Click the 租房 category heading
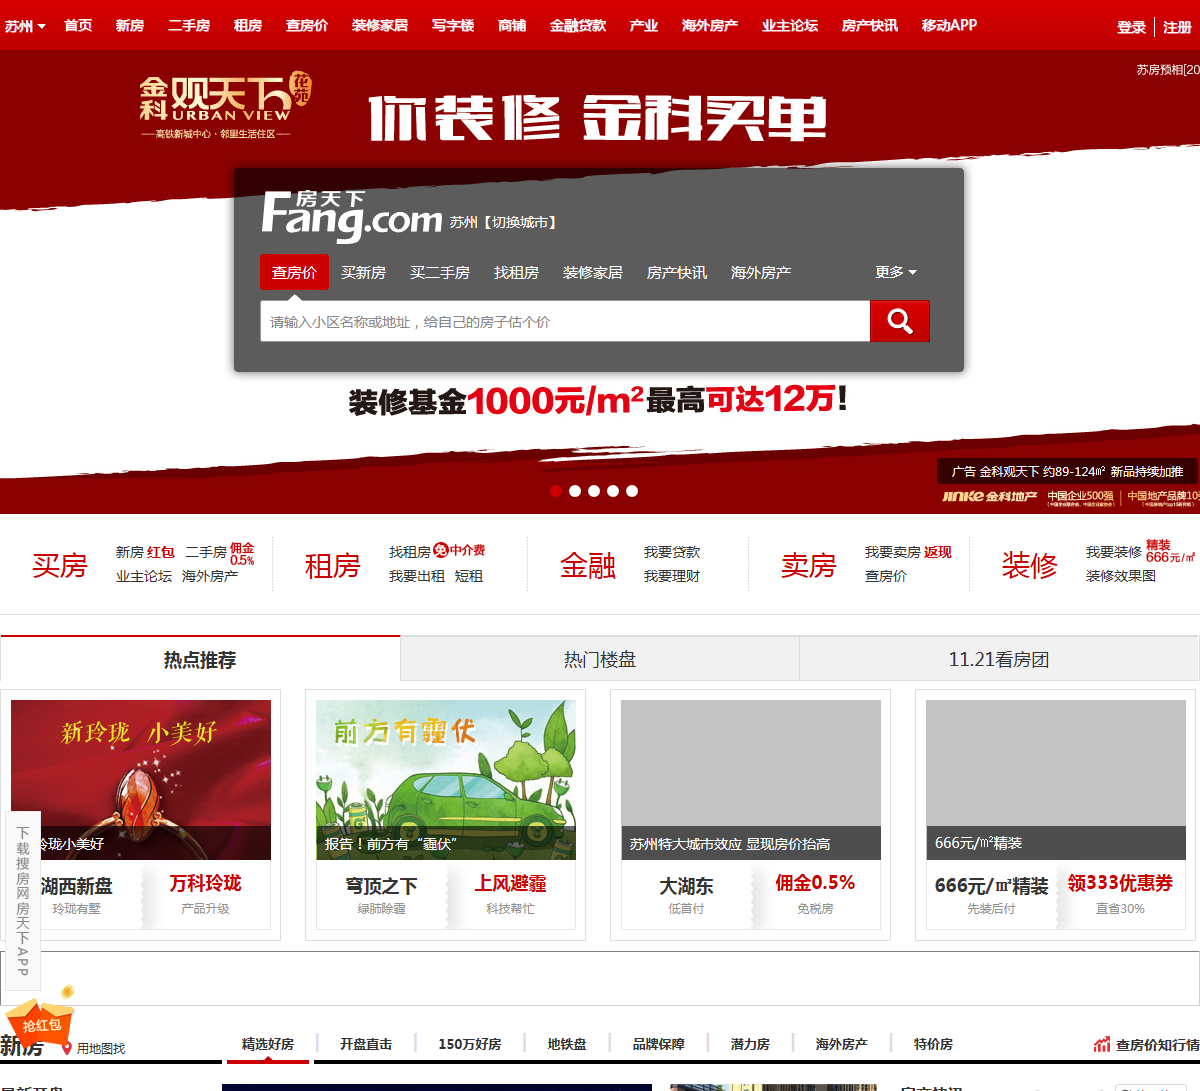 (x=333, y=565)
